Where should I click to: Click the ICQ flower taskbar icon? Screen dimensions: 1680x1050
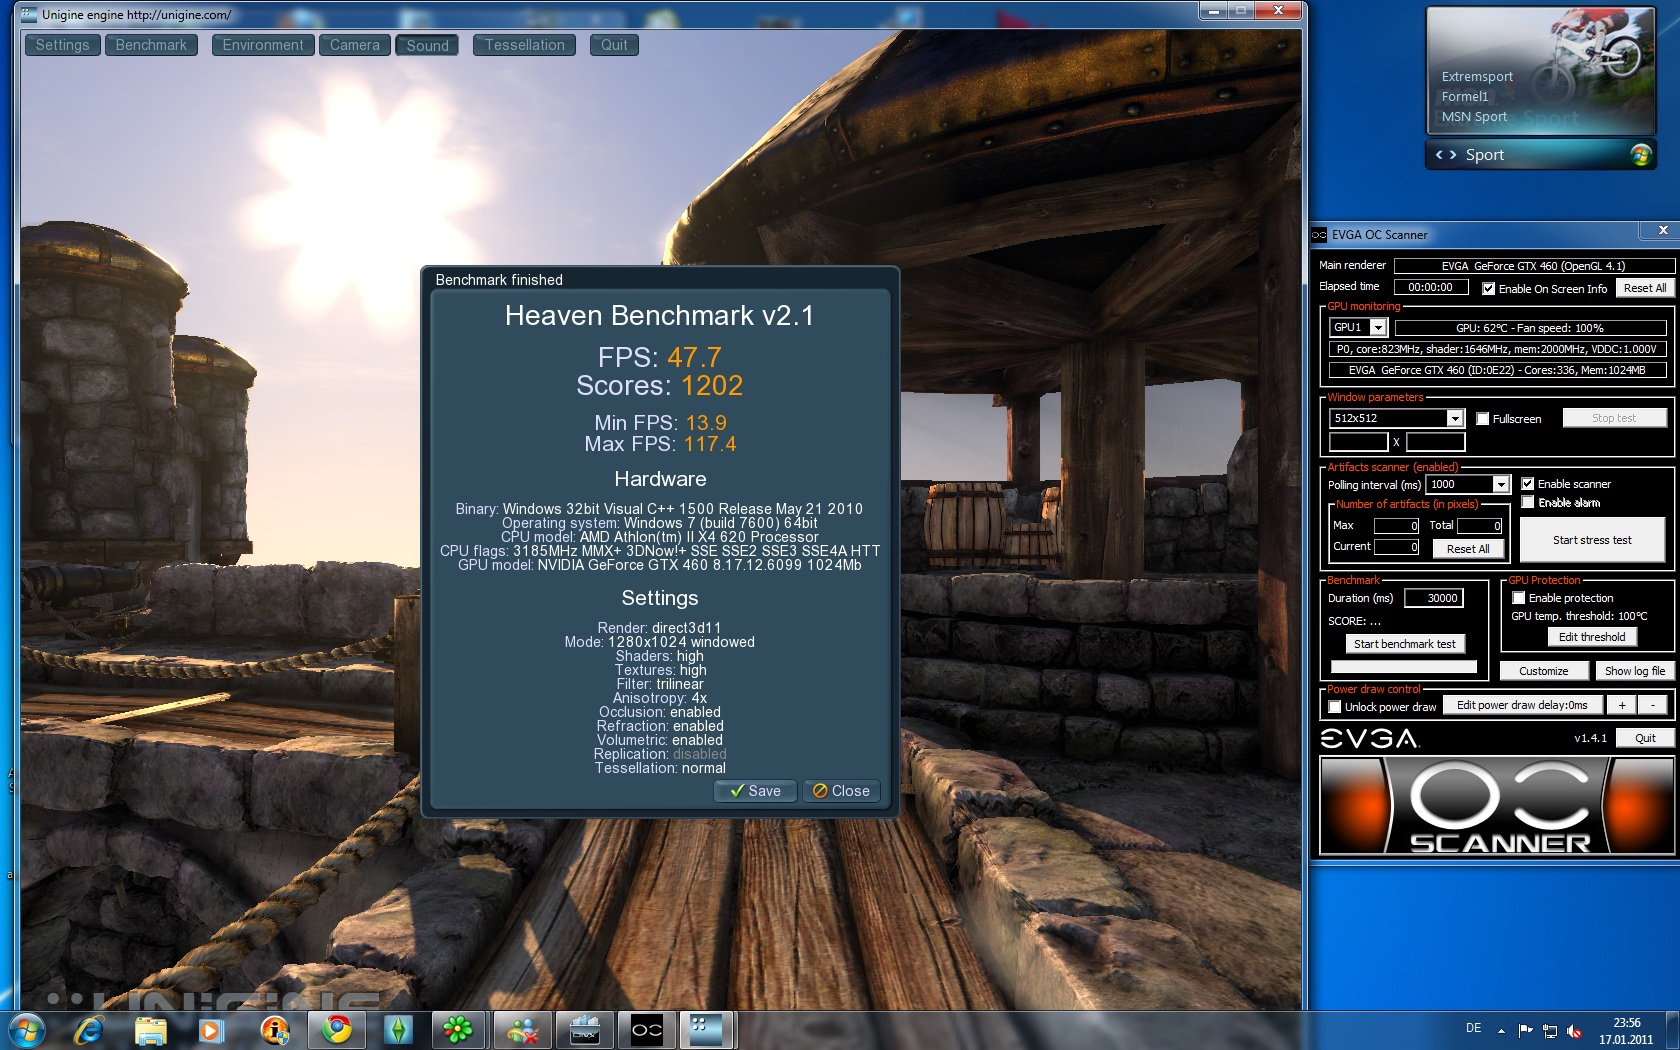458,1029
